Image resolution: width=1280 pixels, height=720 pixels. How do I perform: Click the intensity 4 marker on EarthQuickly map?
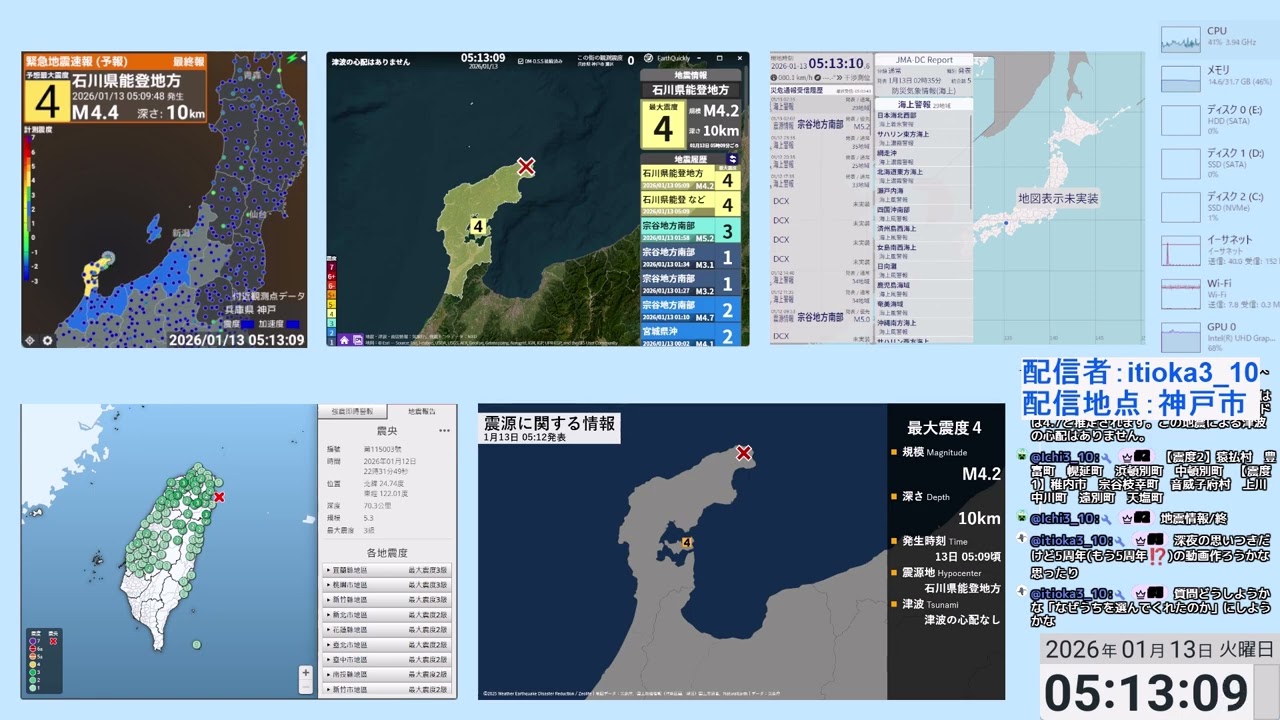point(478,227)
